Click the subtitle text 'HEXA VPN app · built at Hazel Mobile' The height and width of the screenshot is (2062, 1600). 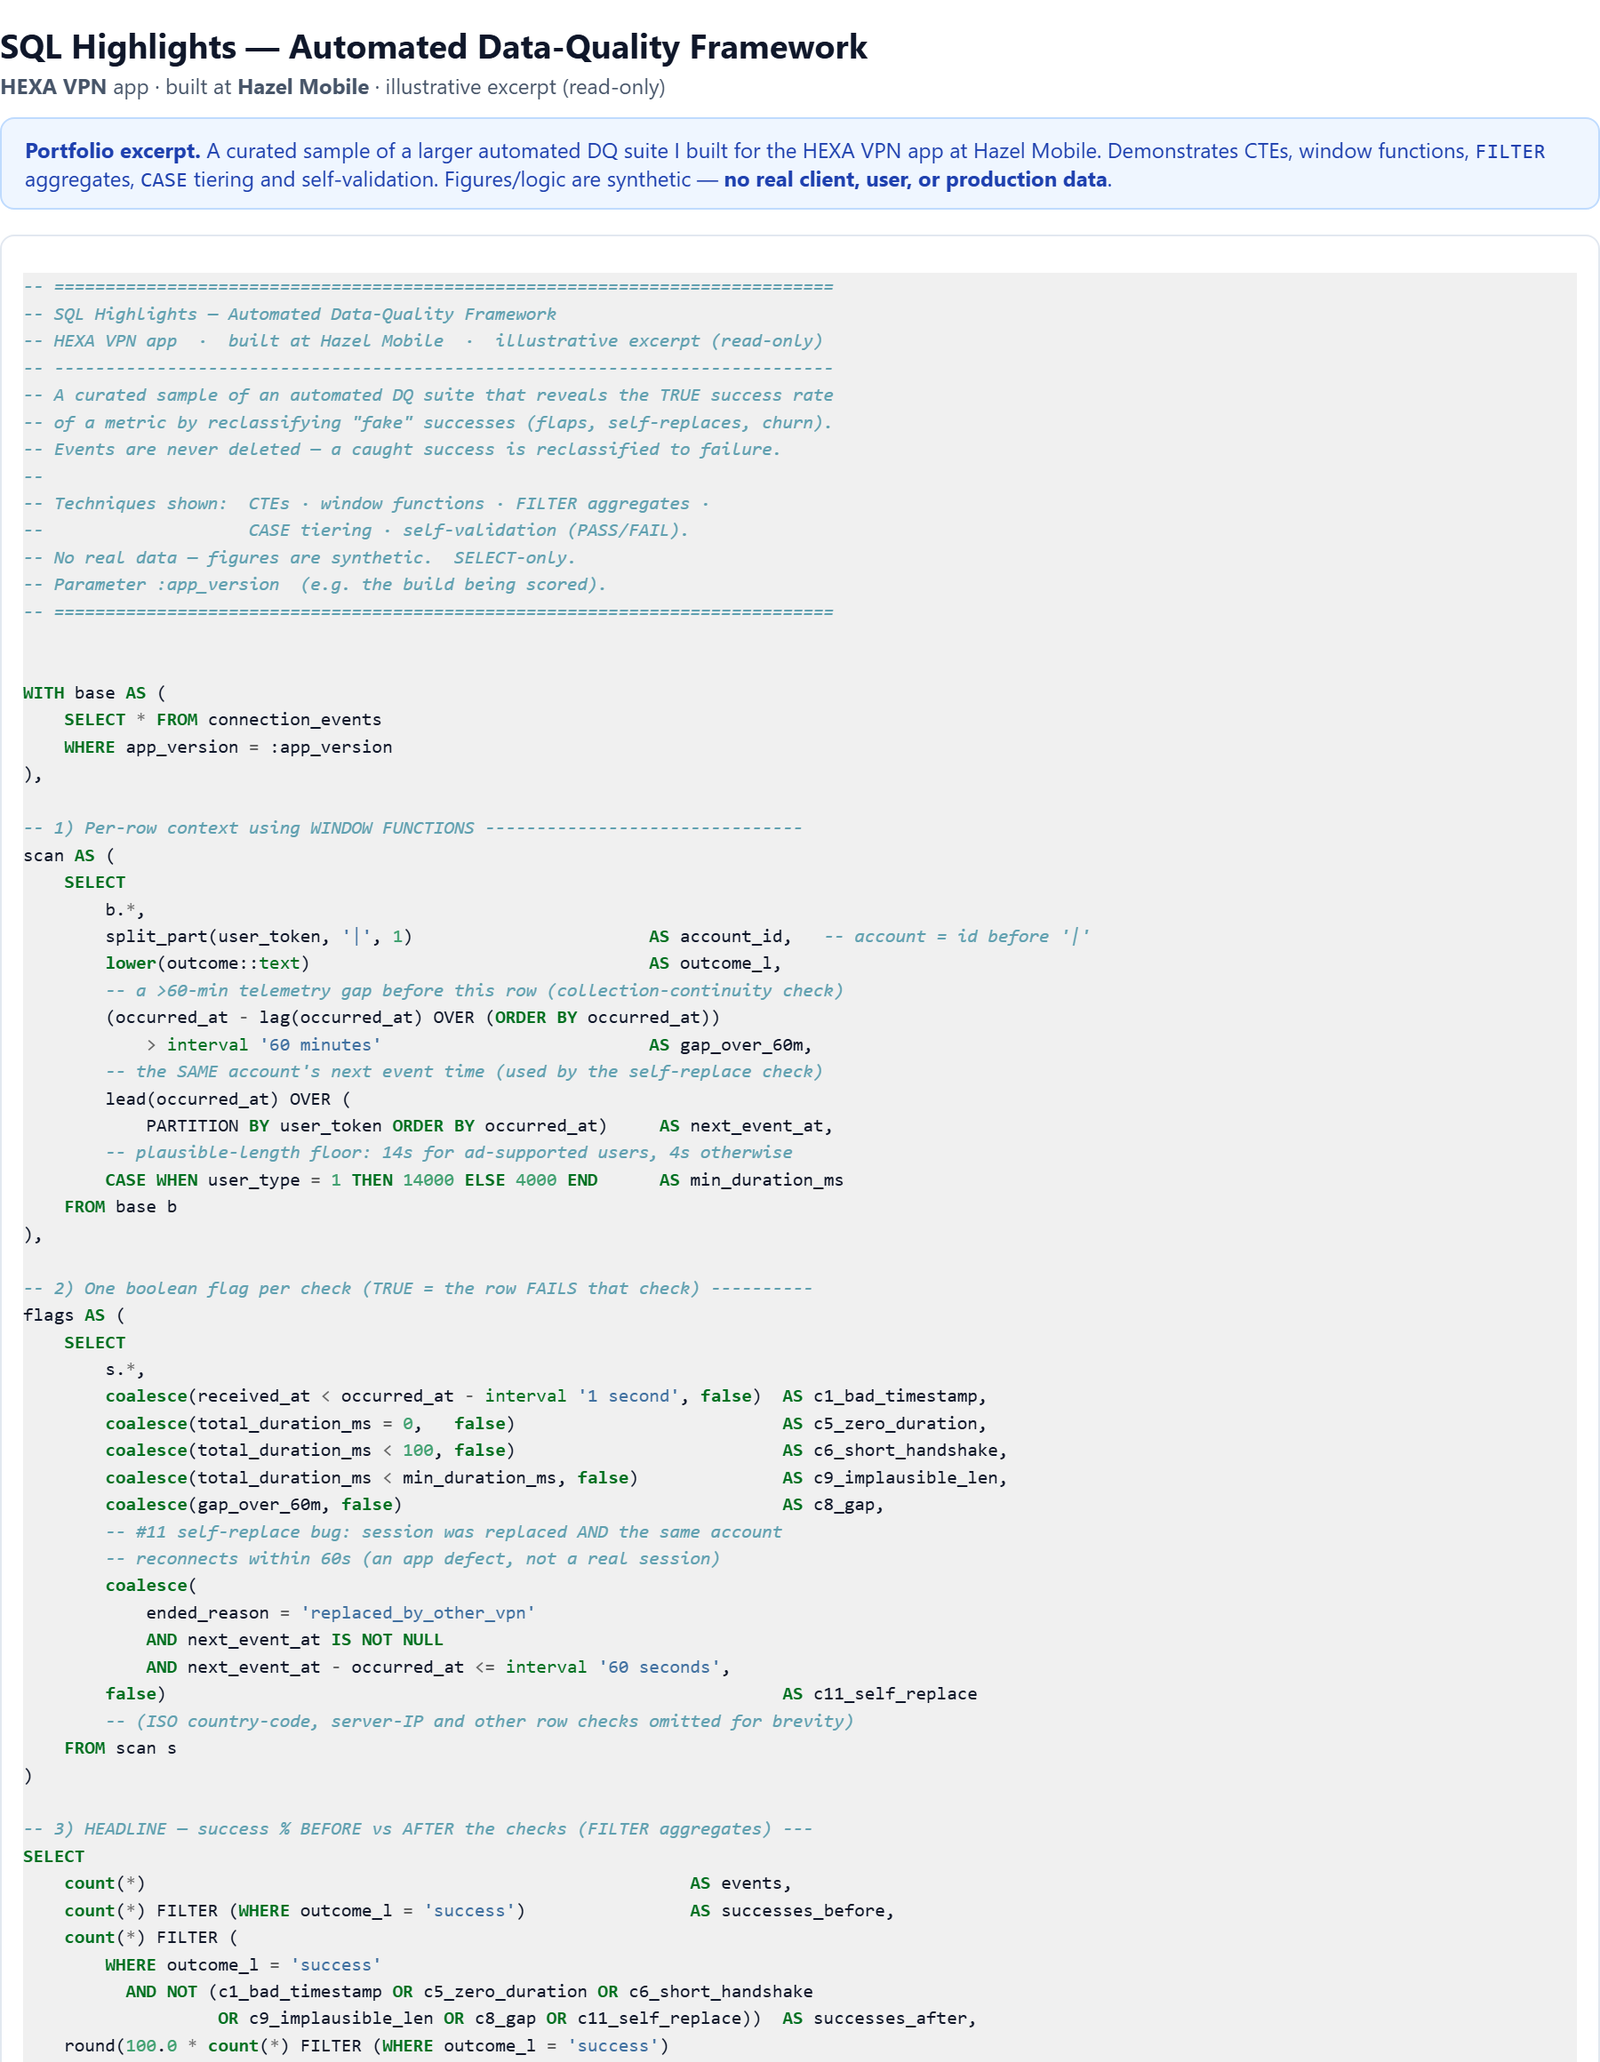tap(184, 87)
